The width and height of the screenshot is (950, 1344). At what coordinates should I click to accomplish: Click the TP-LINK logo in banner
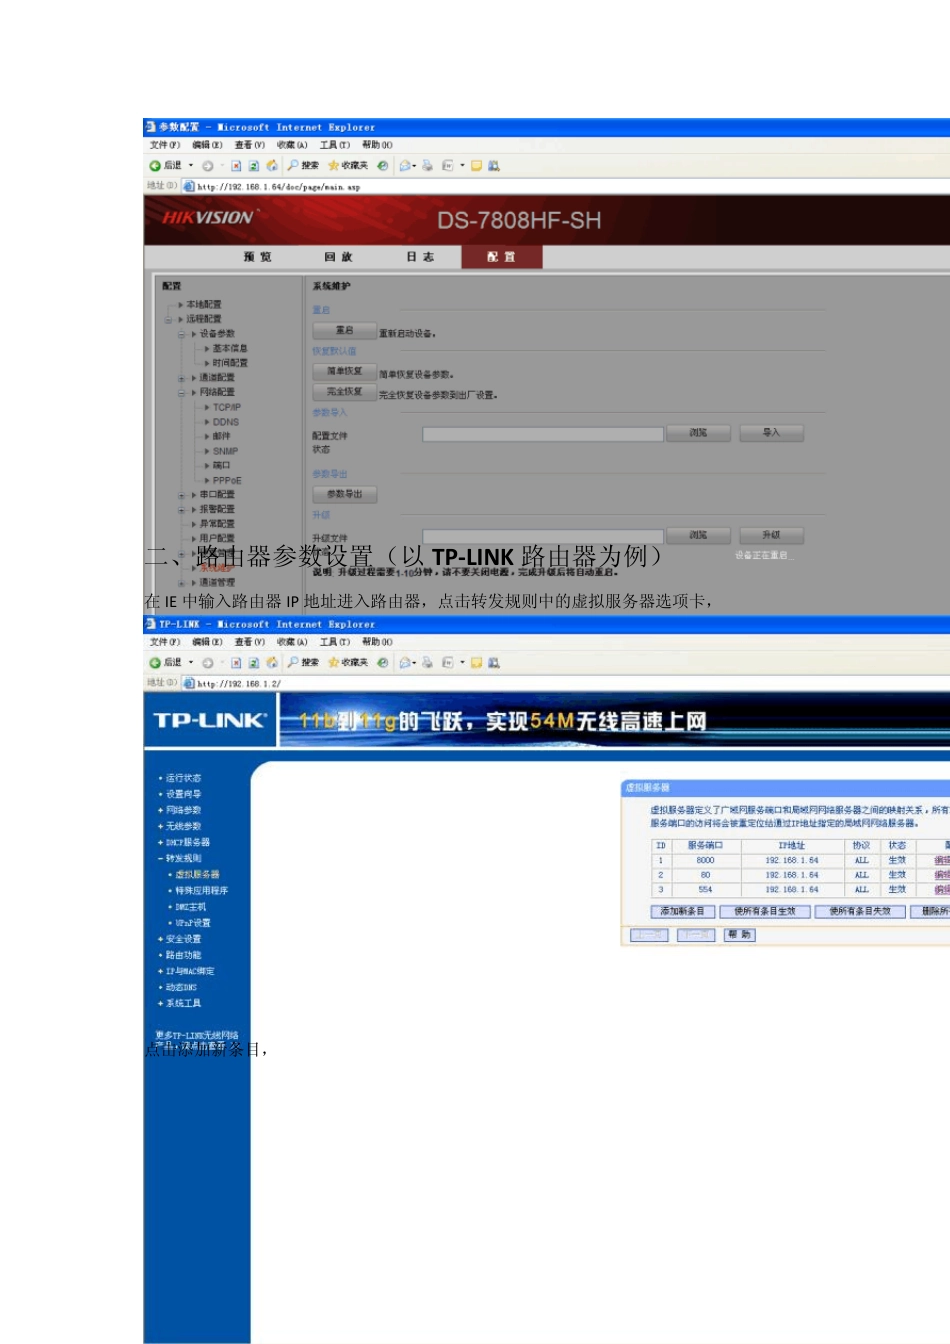[x=210, y=720]
